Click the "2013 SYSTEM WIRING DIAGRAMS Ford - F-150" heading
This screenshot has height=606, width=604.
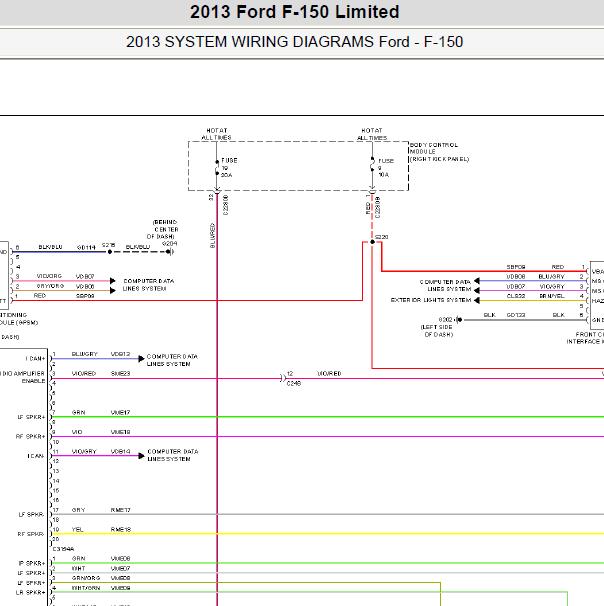294,42
